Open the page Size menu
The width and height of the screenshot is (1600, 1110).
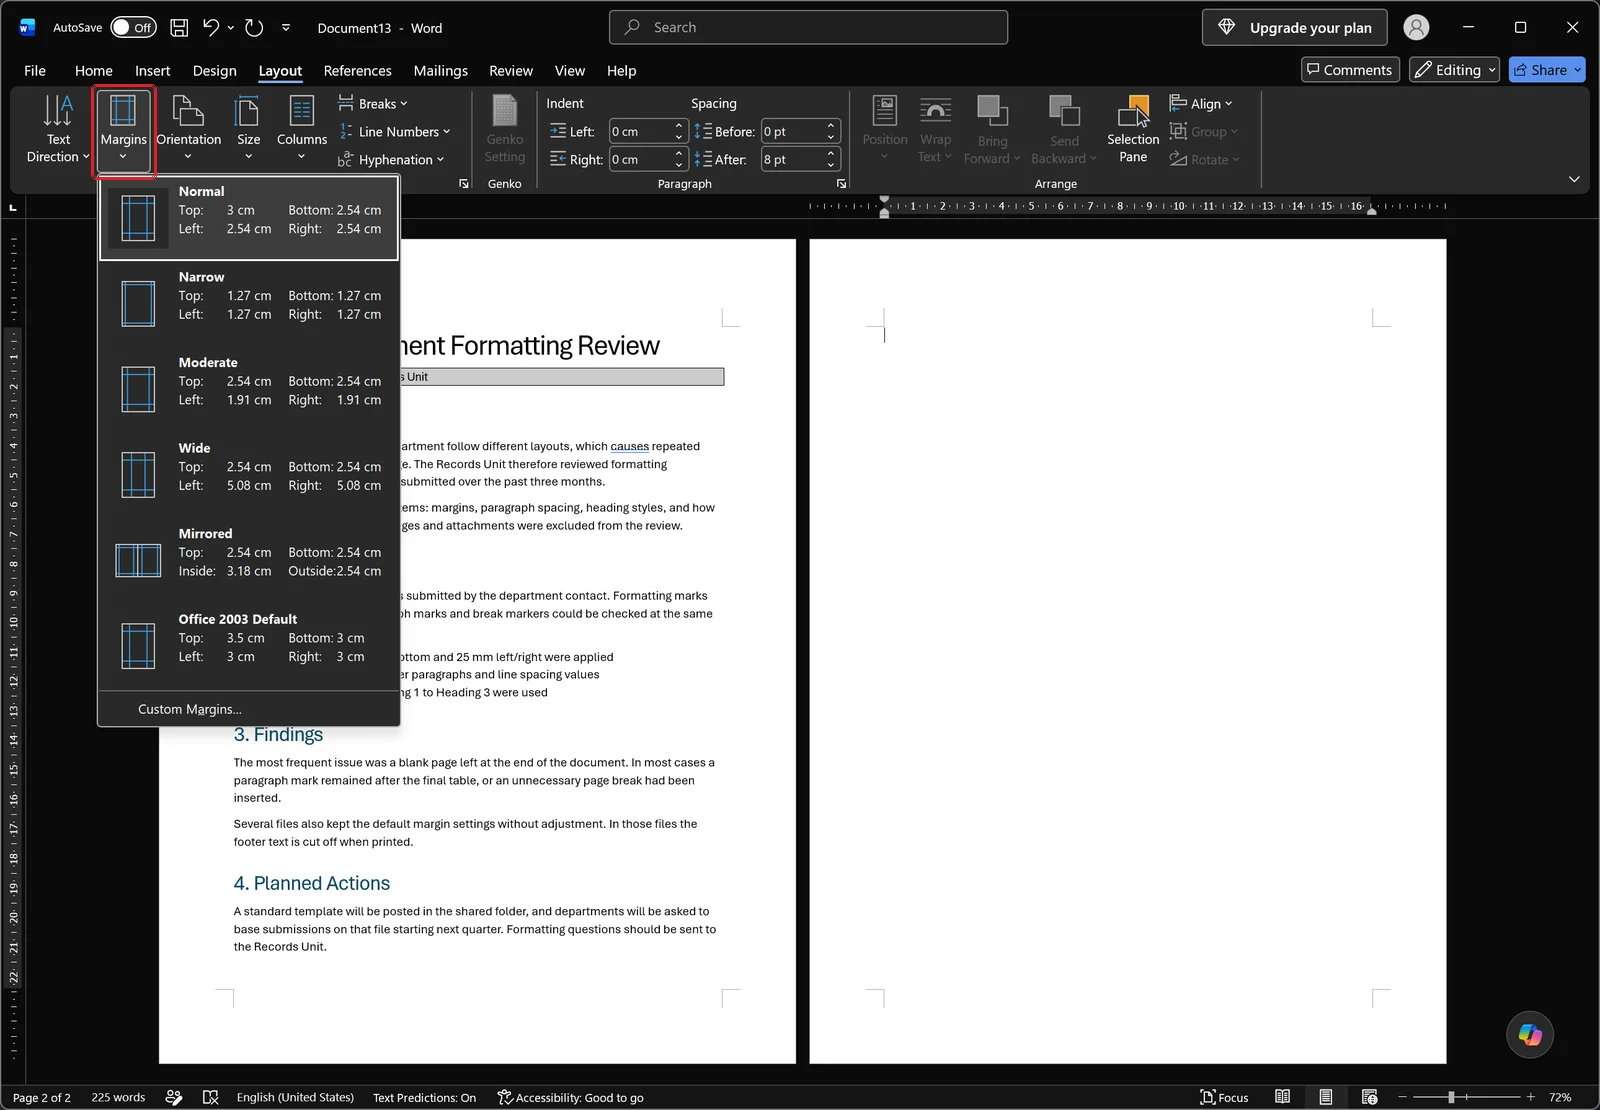[248, 128]
